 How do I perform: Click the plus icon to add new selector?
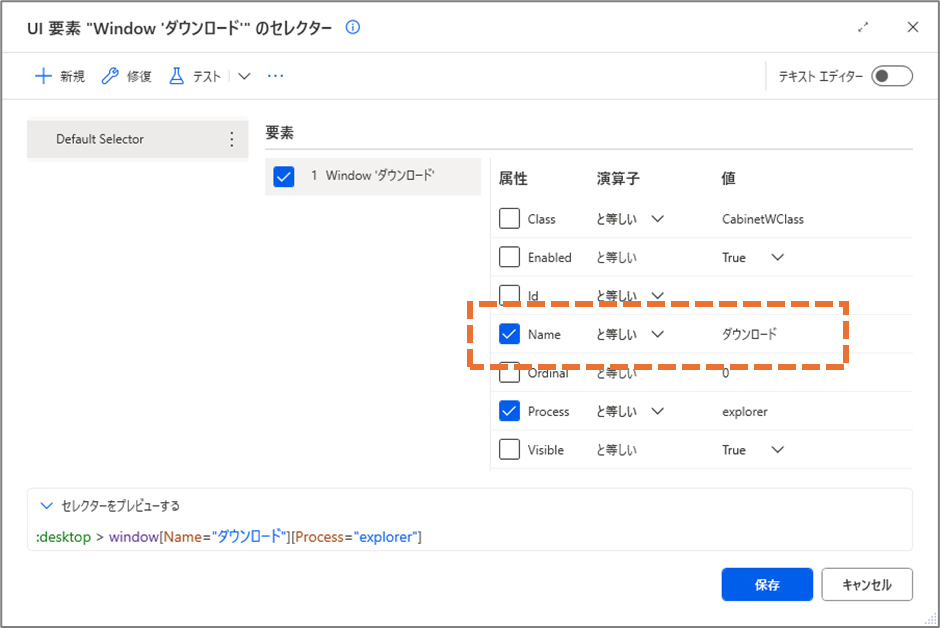(43, 76)
